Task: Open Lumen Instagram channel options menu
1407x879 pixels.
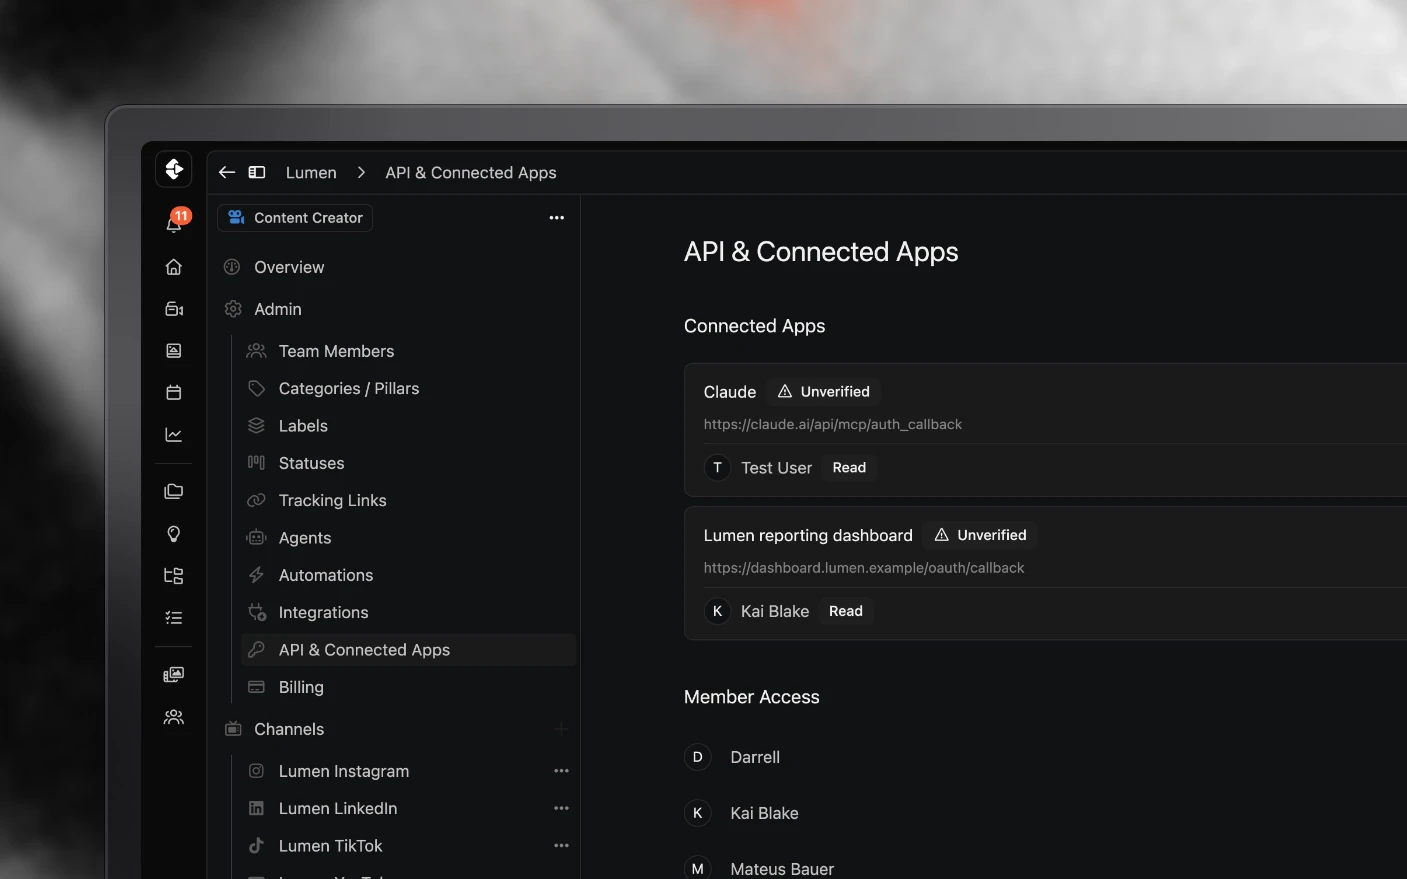Action: pyautogui.click(x=561, y=771)
